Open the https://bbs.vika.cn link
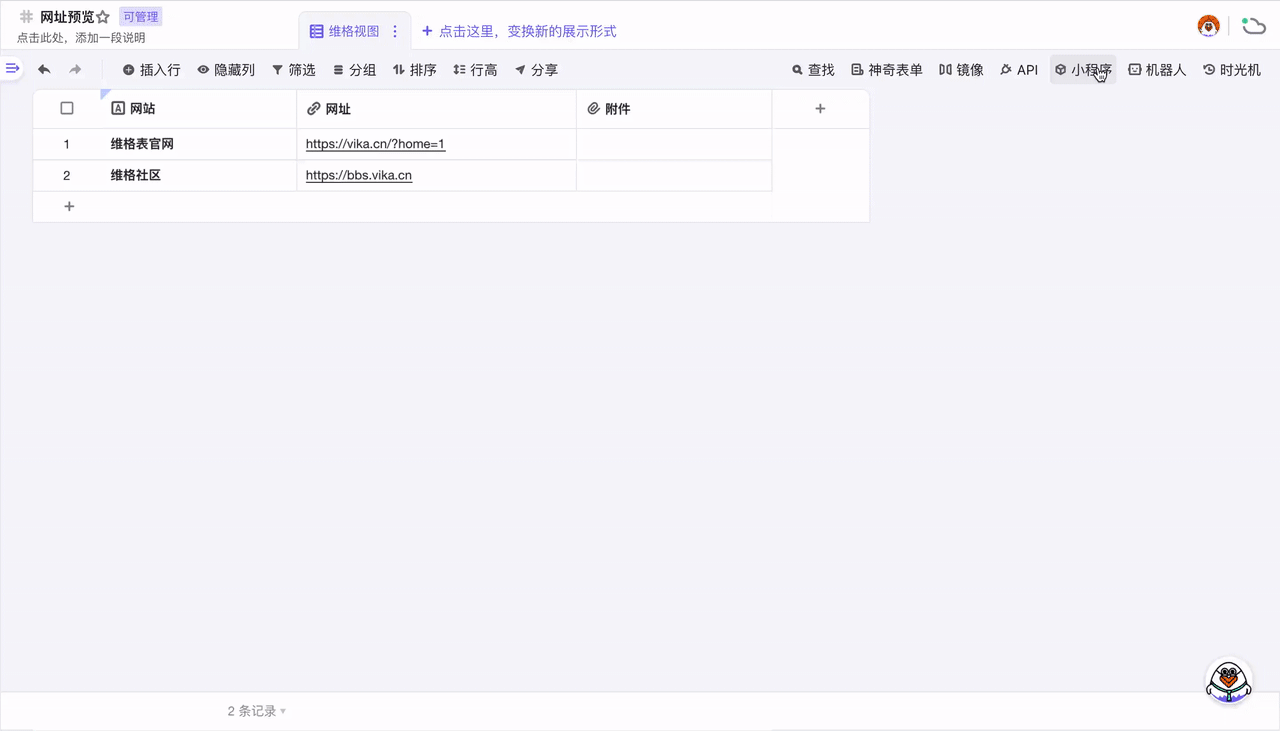Screen dimensions: 1280x731 pos(359,175)
